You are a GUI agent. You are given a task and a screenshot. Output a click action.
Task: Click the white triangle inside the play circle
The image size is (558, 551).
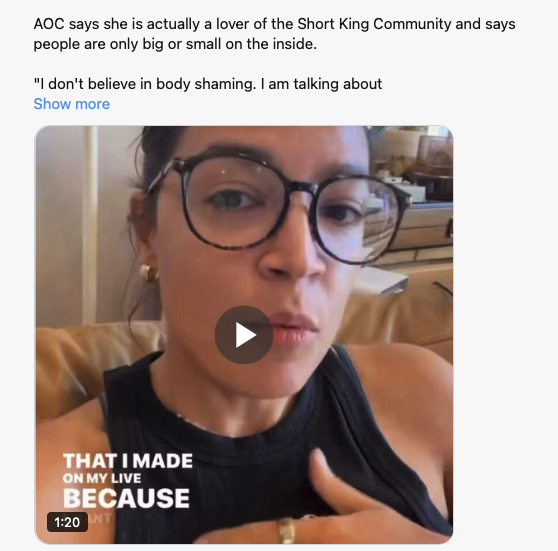[246, 335]
